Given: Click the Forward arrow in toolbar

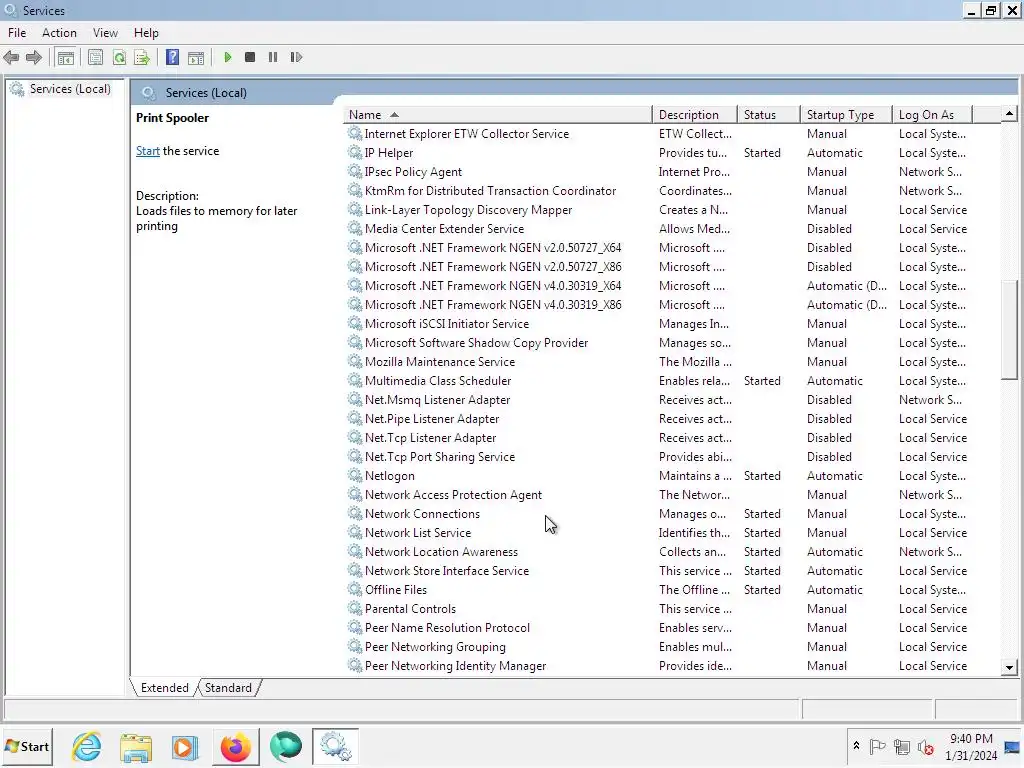Looking at the screenshot, I should 34,57.
